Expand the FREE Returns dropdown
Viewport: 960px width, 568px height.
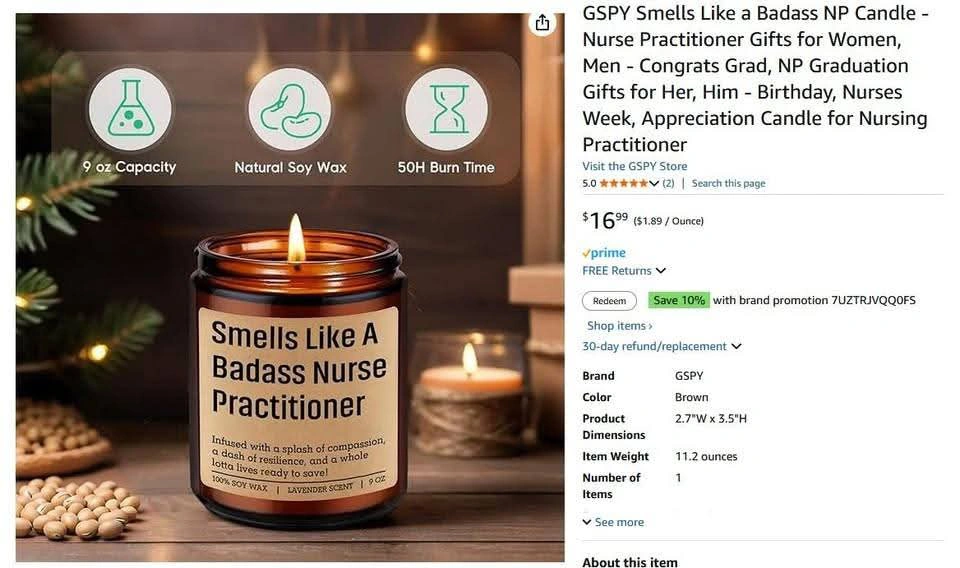coord(661,271)
